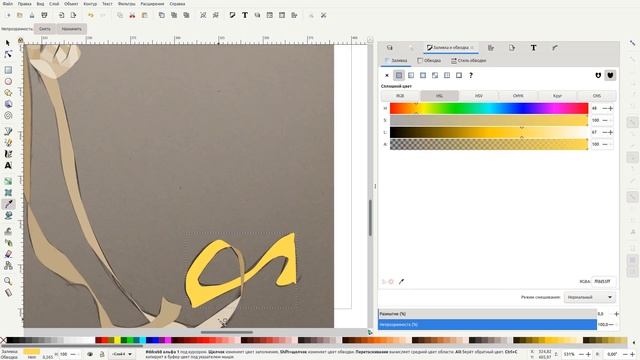Toggle layer lock icon in status bar

pyautogui.click(x=102, y=354)
